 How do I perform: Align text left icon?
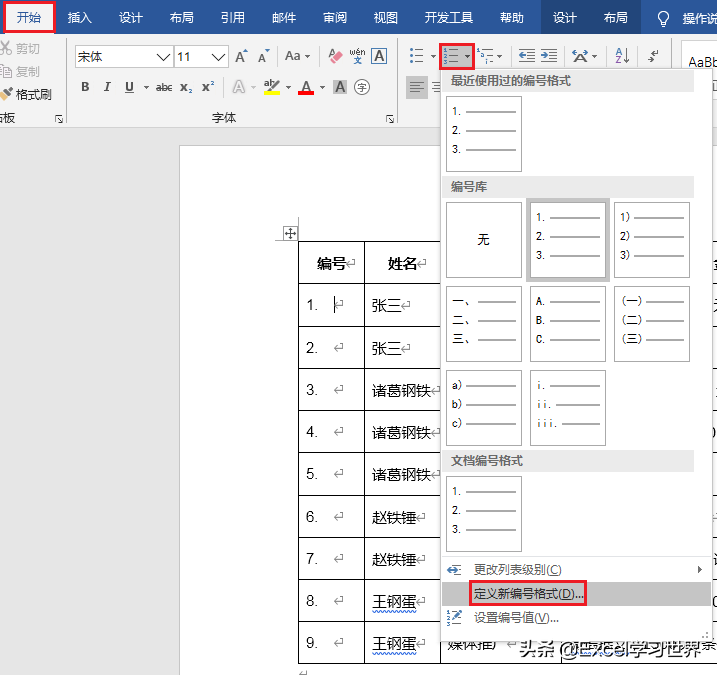(417, 86)
